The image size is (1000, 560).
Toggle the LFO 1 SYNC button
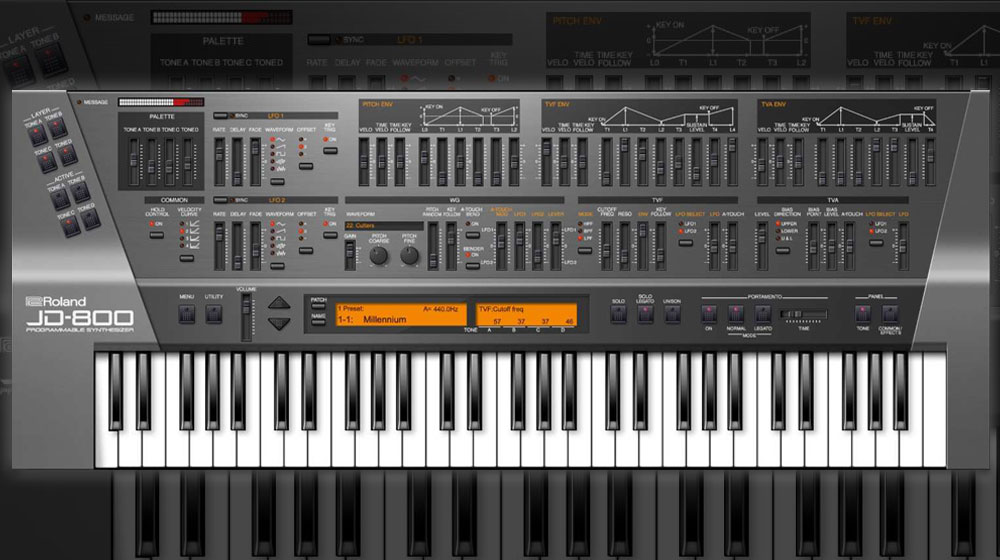(x=221, y=116)
